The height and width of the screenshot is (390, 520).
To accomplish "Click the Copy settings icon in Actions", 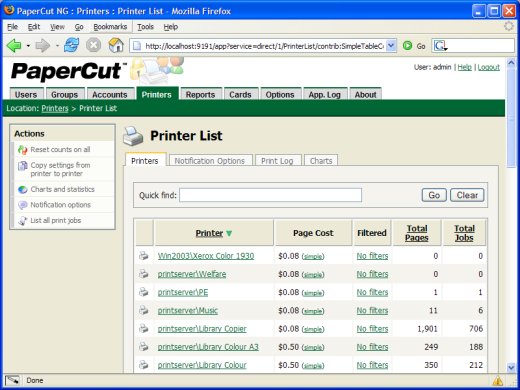I will click(23, 165).
